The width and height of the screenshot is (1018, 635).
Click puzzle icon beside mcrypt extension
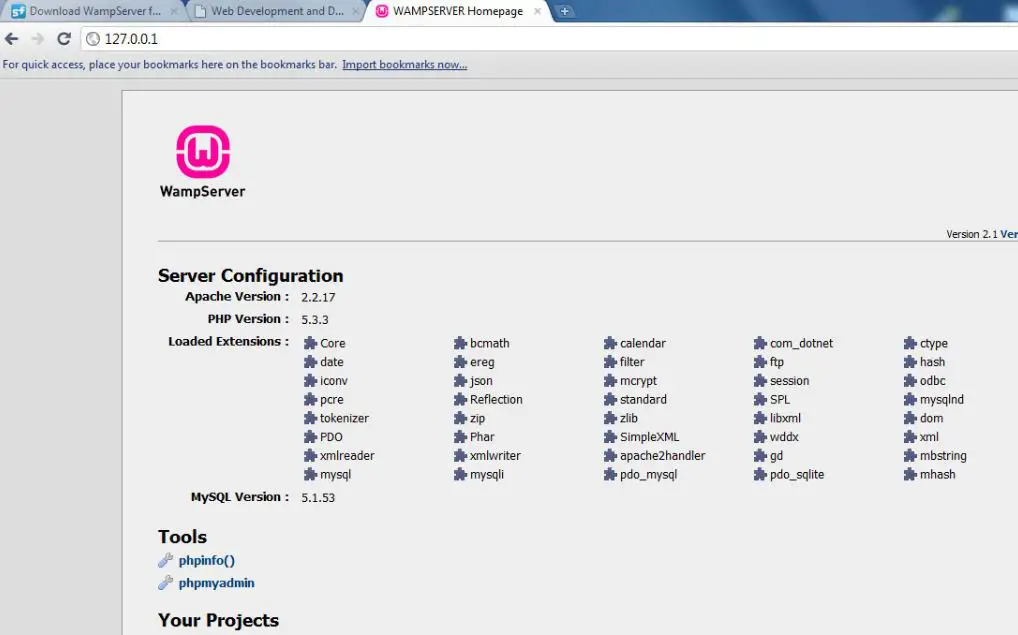click(x=610, y=380)
